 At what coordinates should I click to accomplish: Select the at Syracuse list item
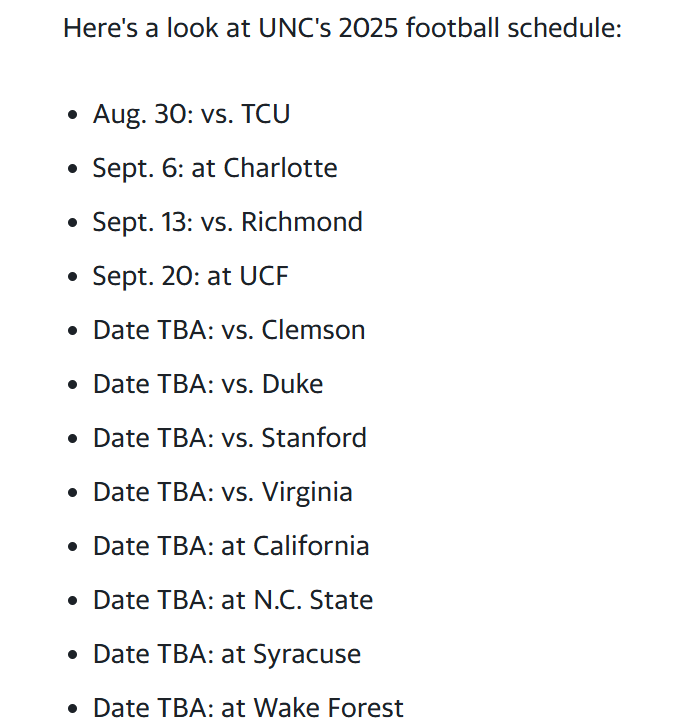click(227, 655)
